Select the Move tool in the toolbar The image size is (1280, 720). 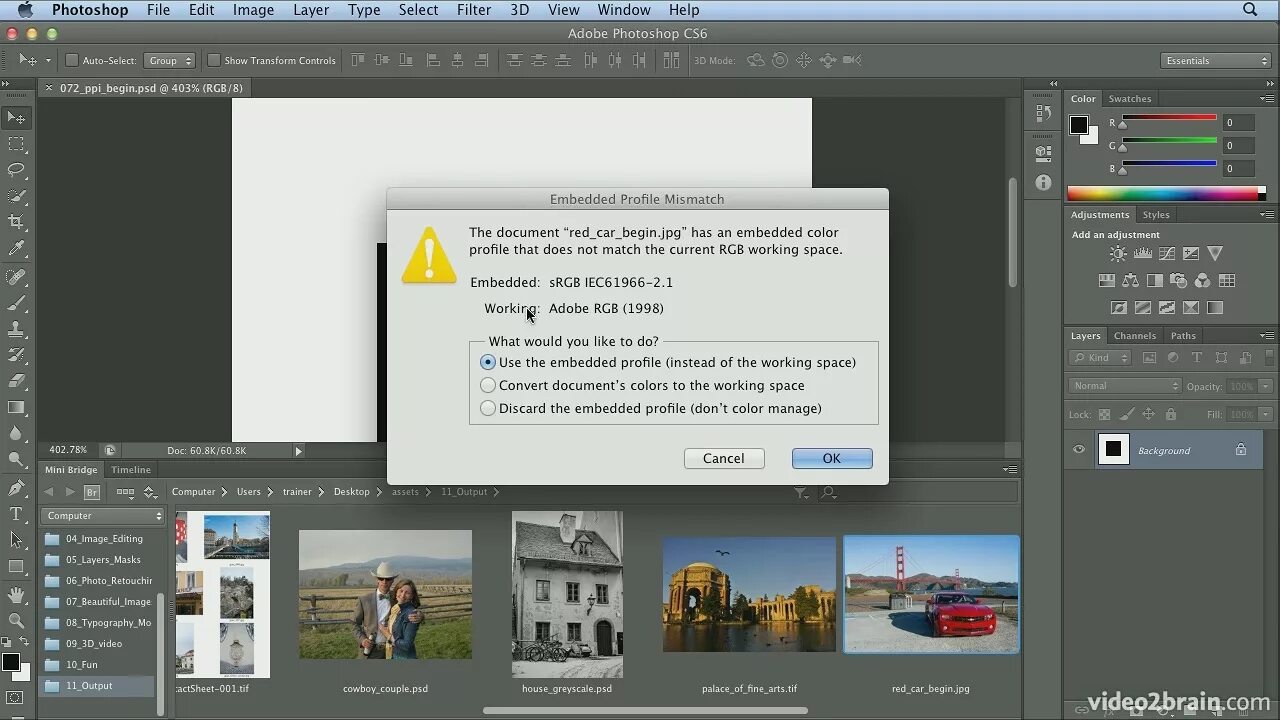(x=17, y=118)
